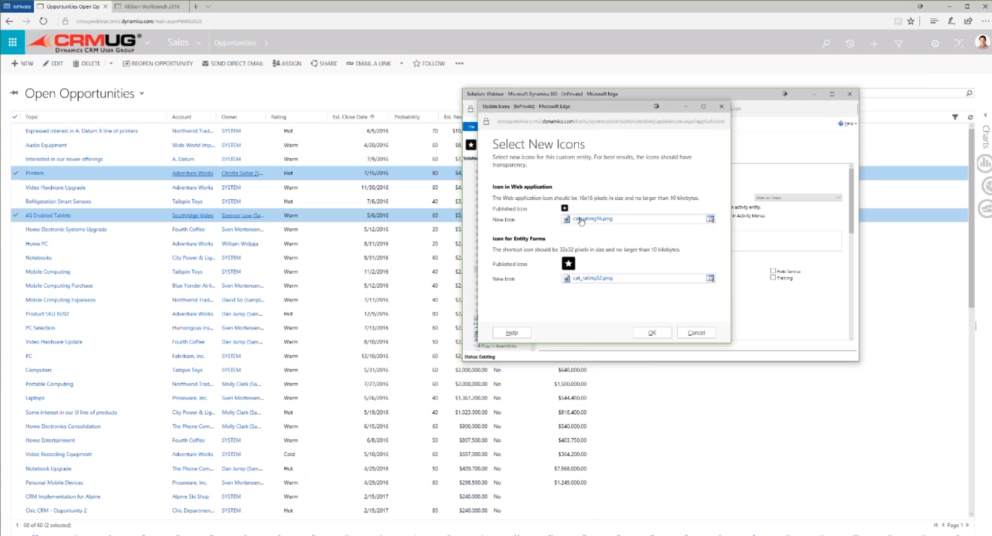992x536 pixels.
Task: Open Adventure Works account on Printers row
Action: click(x=192, y=173)
